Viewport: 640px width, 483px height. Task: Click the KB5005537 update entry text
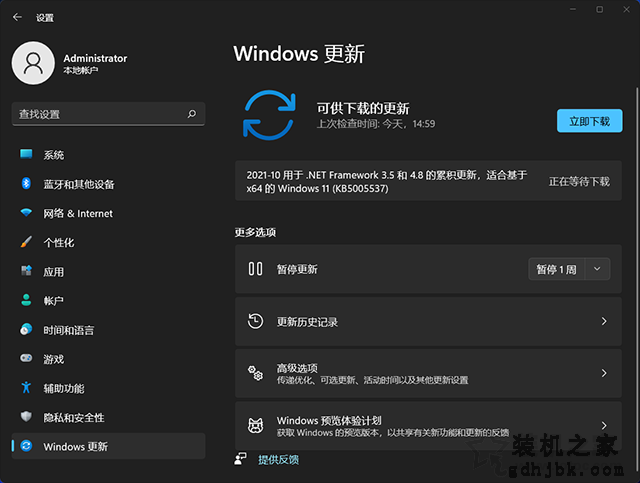point(387,182)
